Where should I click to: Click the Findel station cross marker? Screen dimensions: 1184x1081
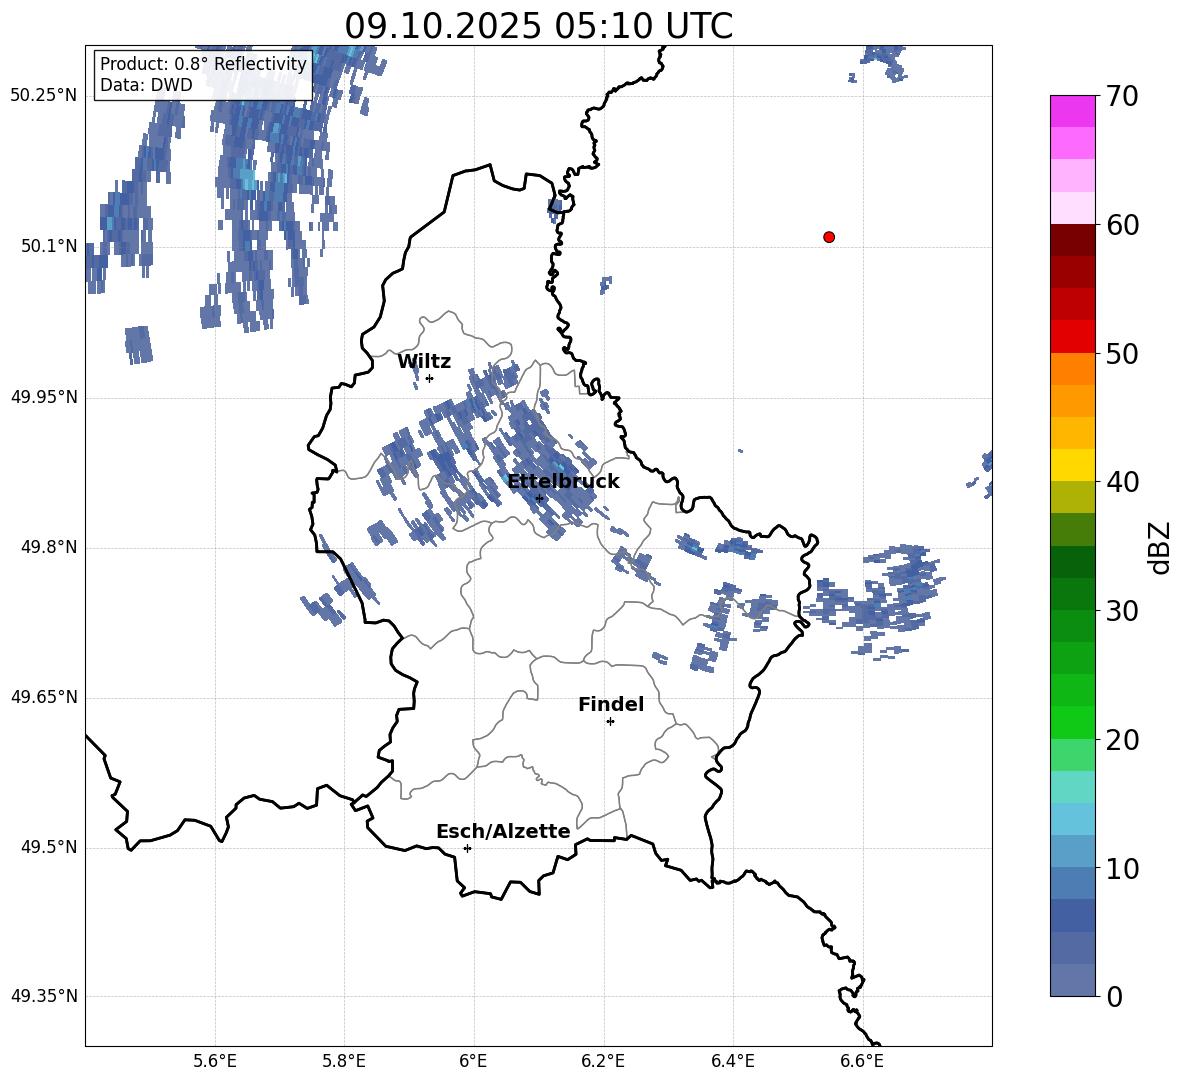click(610, 722)
